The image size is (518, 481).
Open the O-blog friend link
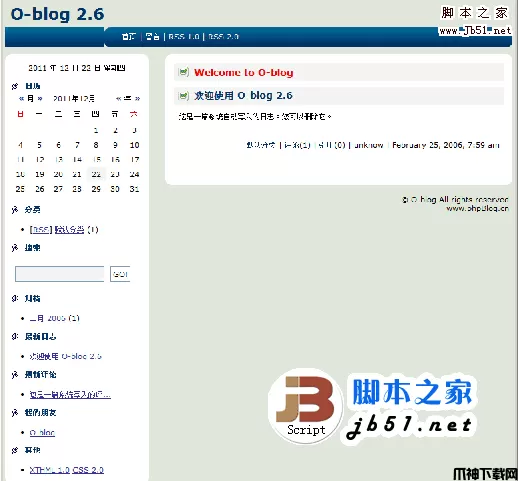(x=42, y=433)
